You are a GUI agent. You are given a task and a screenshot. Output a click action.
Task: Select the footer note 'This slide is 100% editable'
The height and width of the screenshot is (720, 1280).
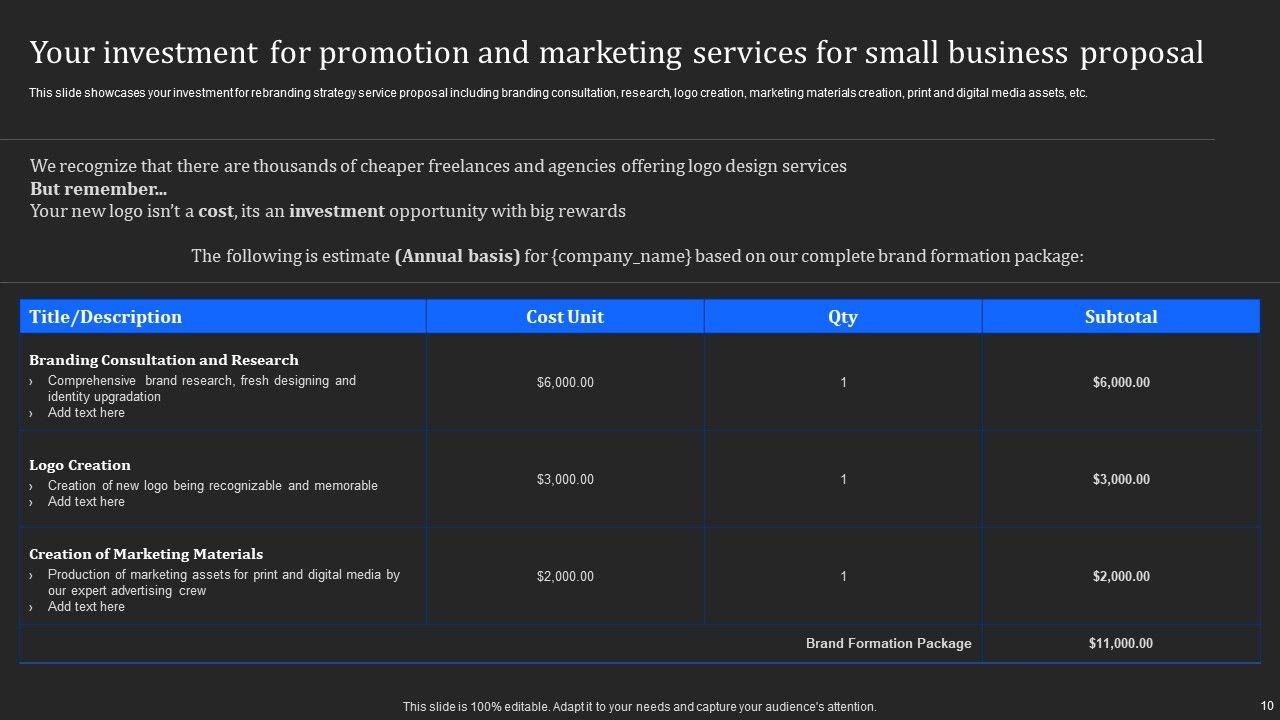[640, 707]
